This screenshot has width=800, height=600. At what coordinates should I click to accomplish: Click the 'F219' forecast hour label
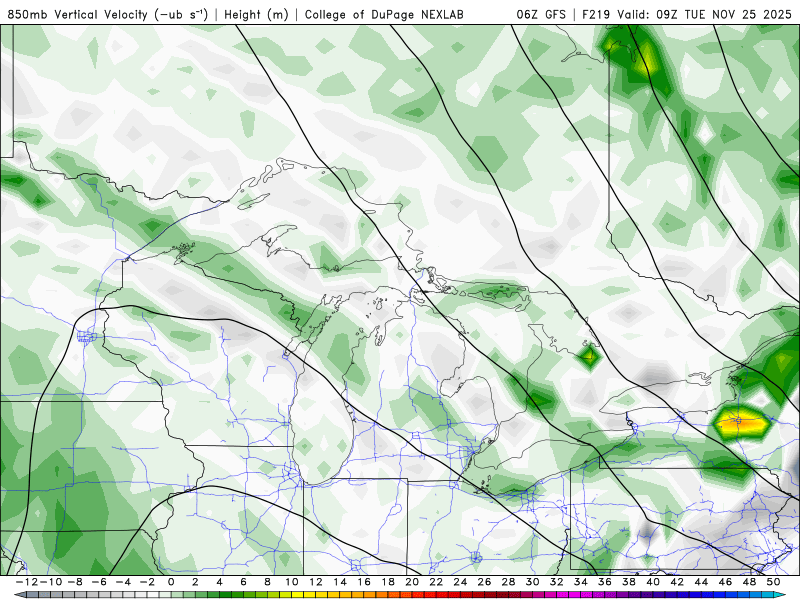[597, 14]
